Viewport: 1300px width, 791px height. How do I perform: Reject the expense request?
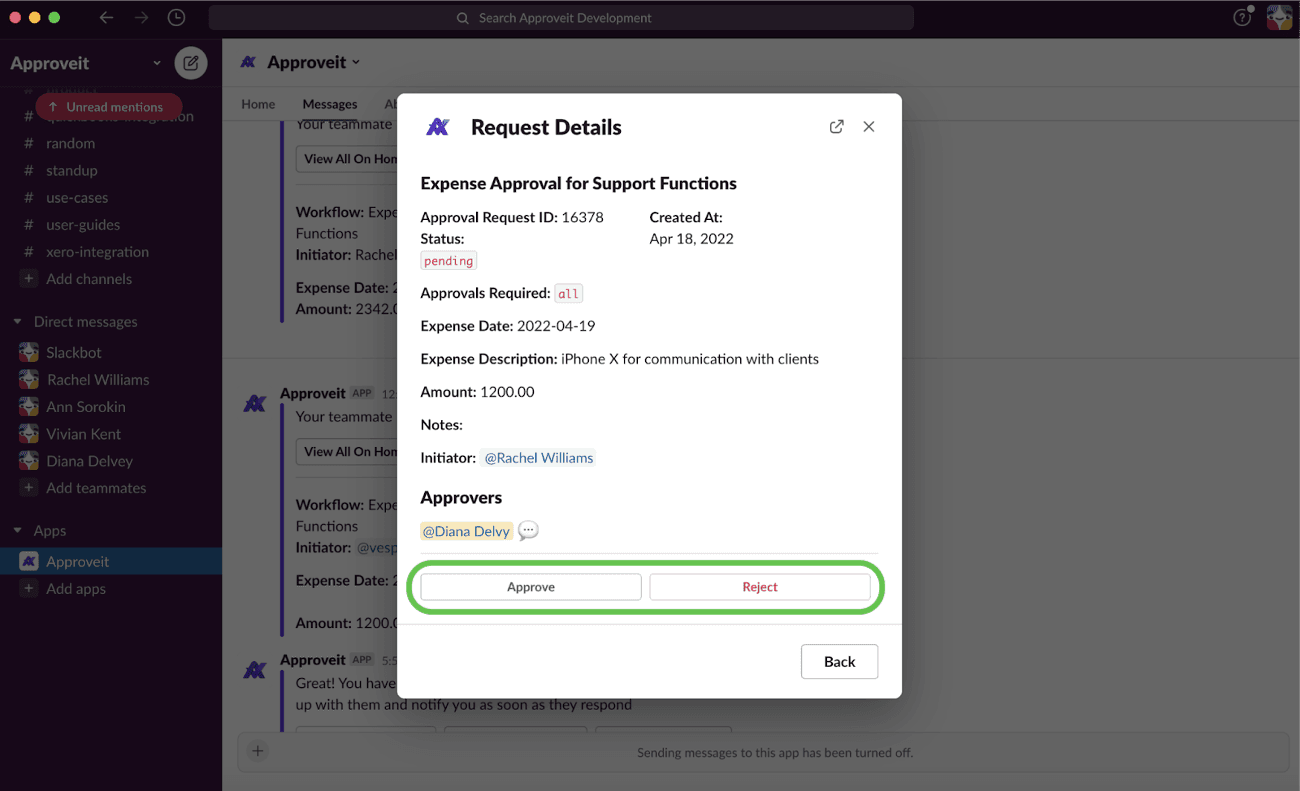click(760, 587)
